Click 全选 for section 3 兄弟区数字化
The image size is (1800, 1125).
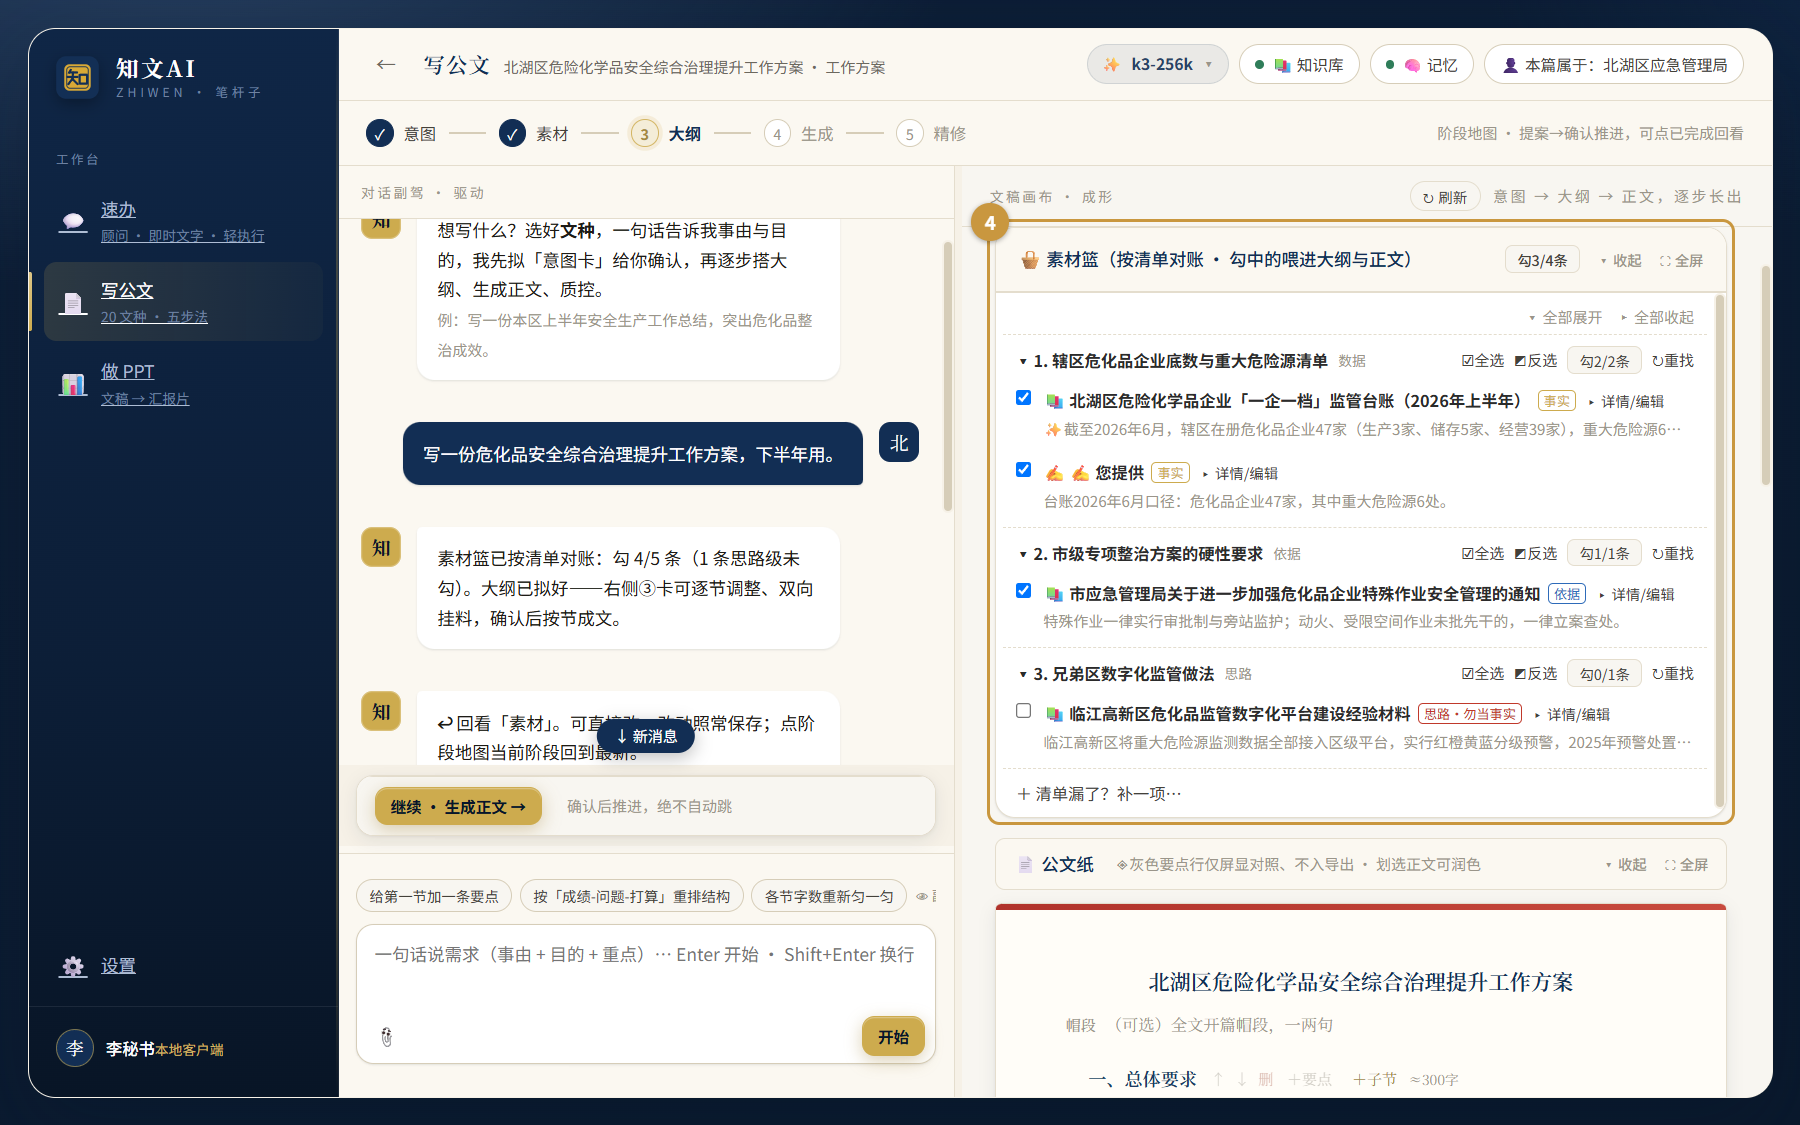pyautogui.click(x=1483, y=673)
